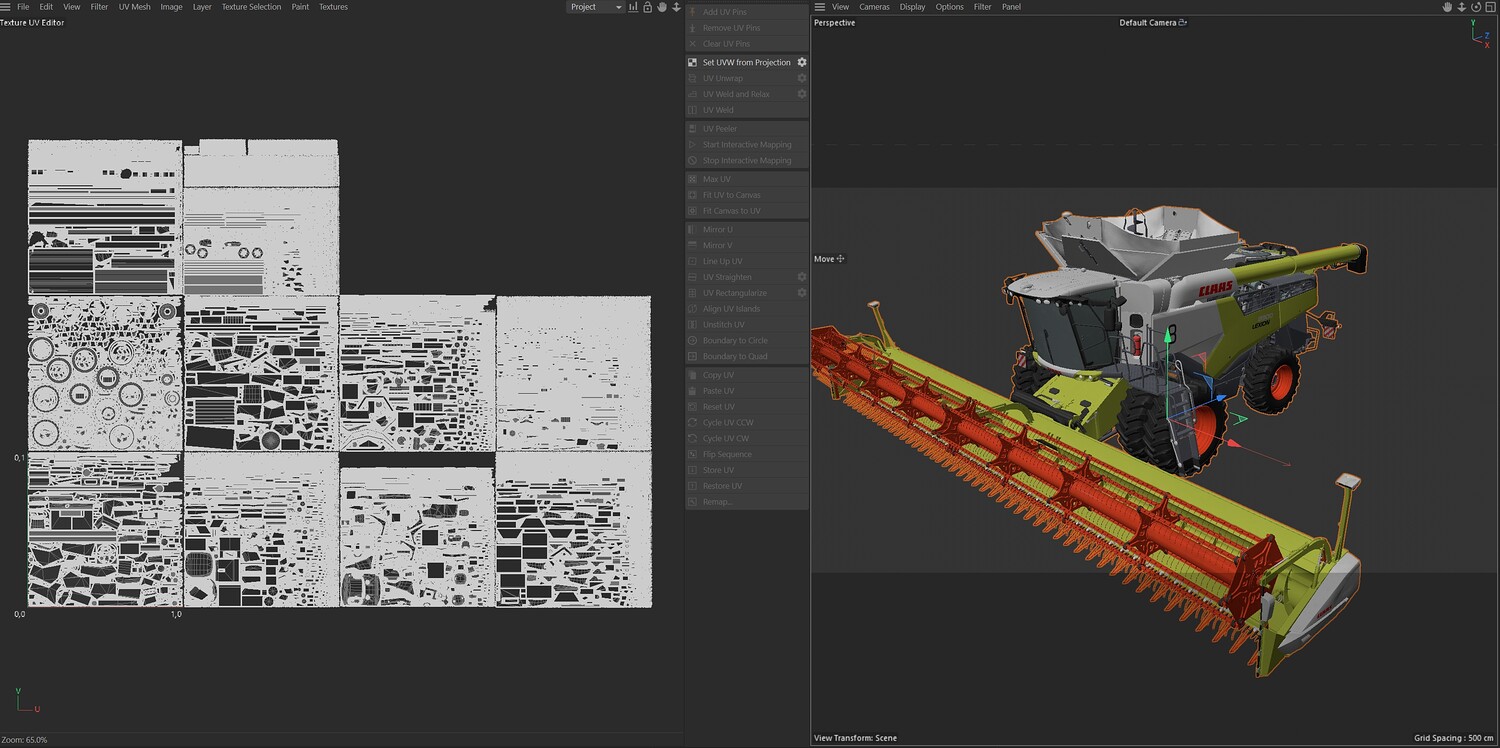1500x748 pixels.
Task: Open the Paint menu
Action: coord(300,7)
